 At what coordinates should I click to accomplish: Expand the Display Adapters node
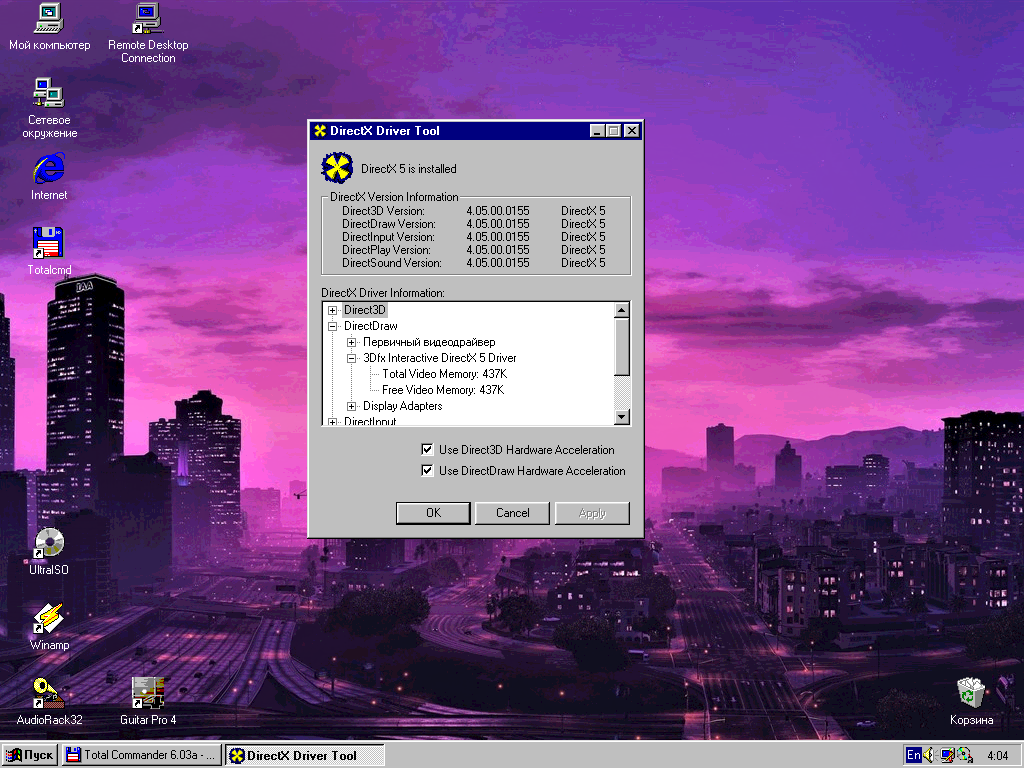pos(350,406)
